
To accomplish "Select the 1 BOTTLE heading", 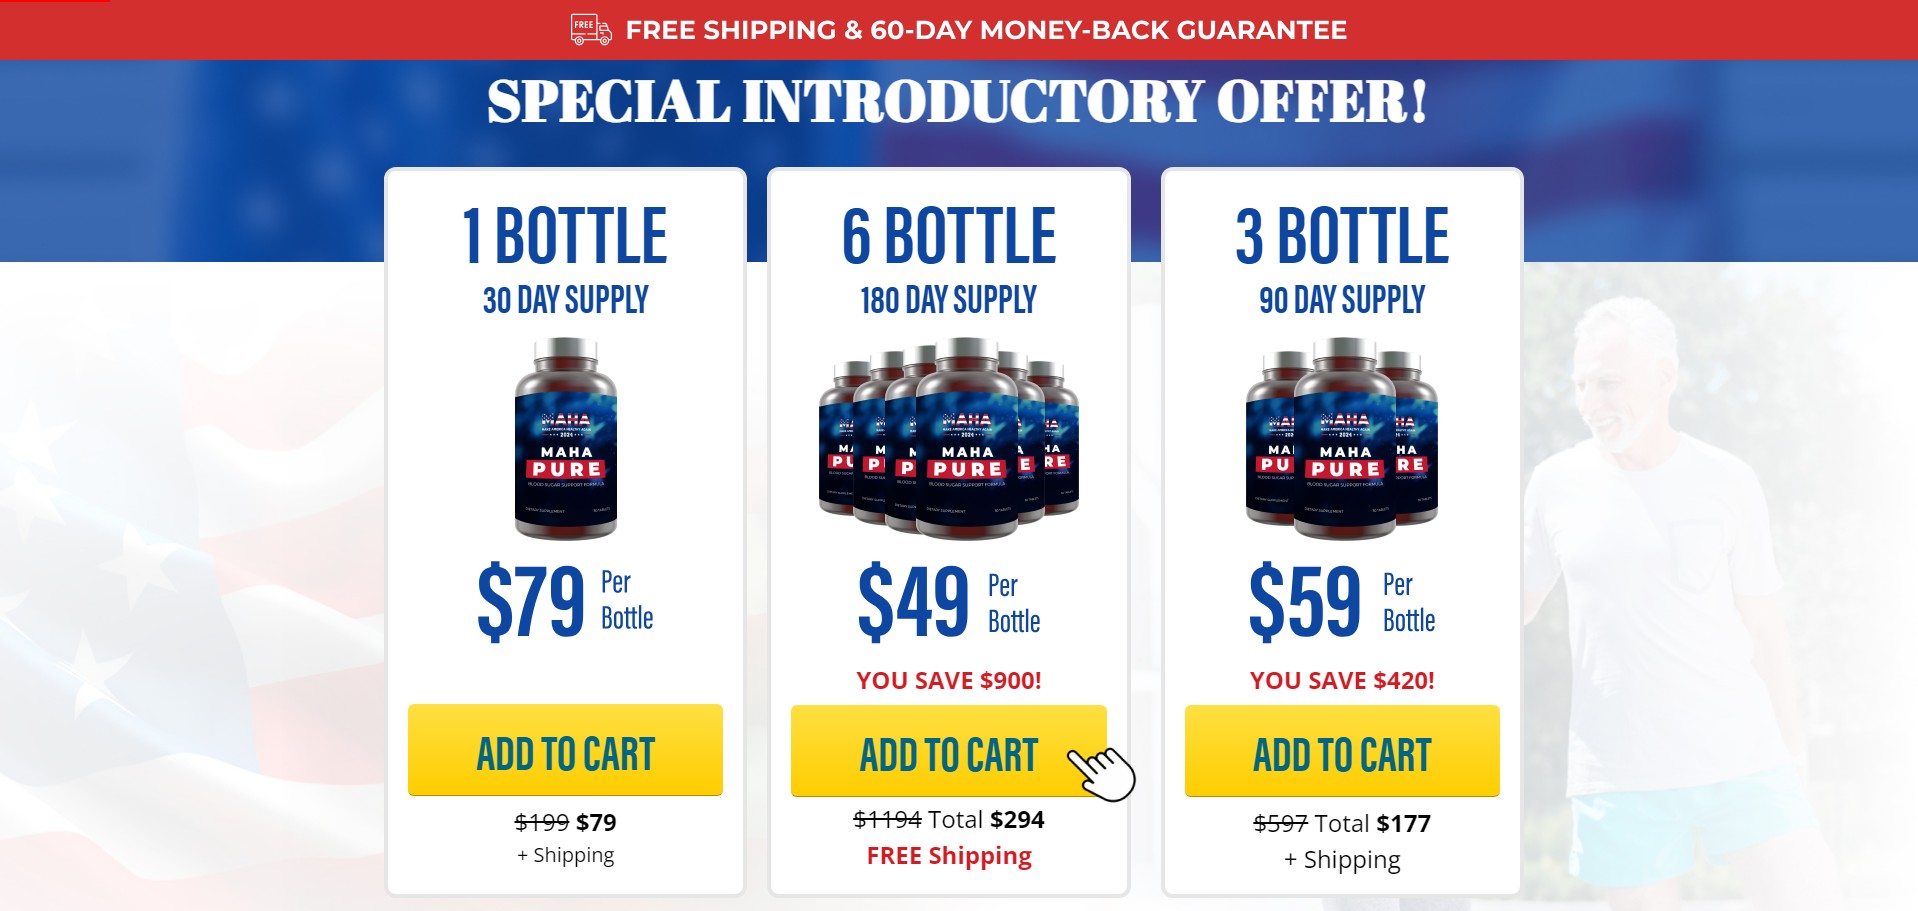I will (565, 237).
